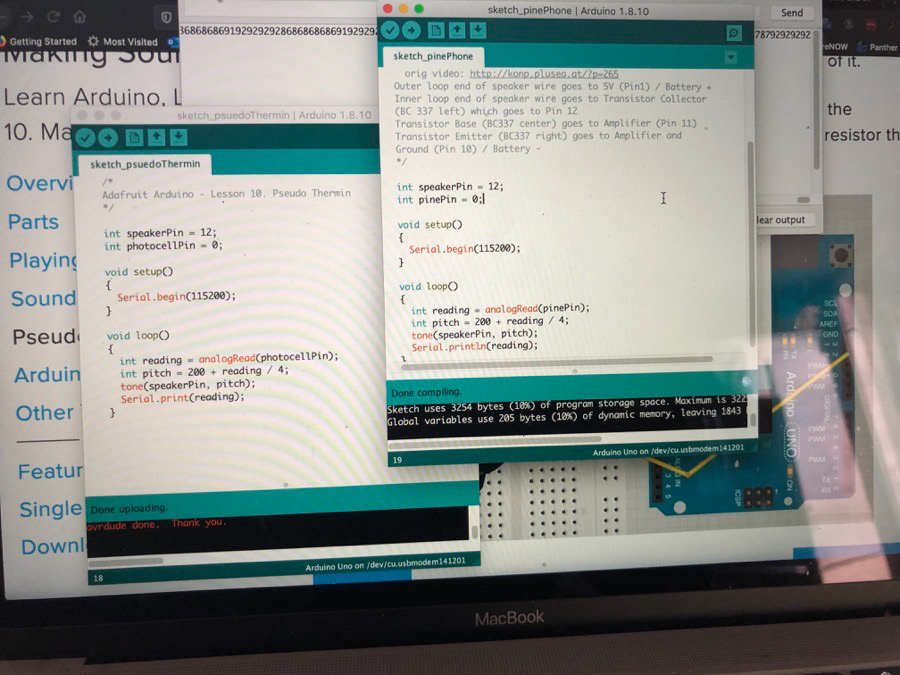The image size is (900, 675).
Task: Go to the browser home page
Action: click(x=80, y=17)
